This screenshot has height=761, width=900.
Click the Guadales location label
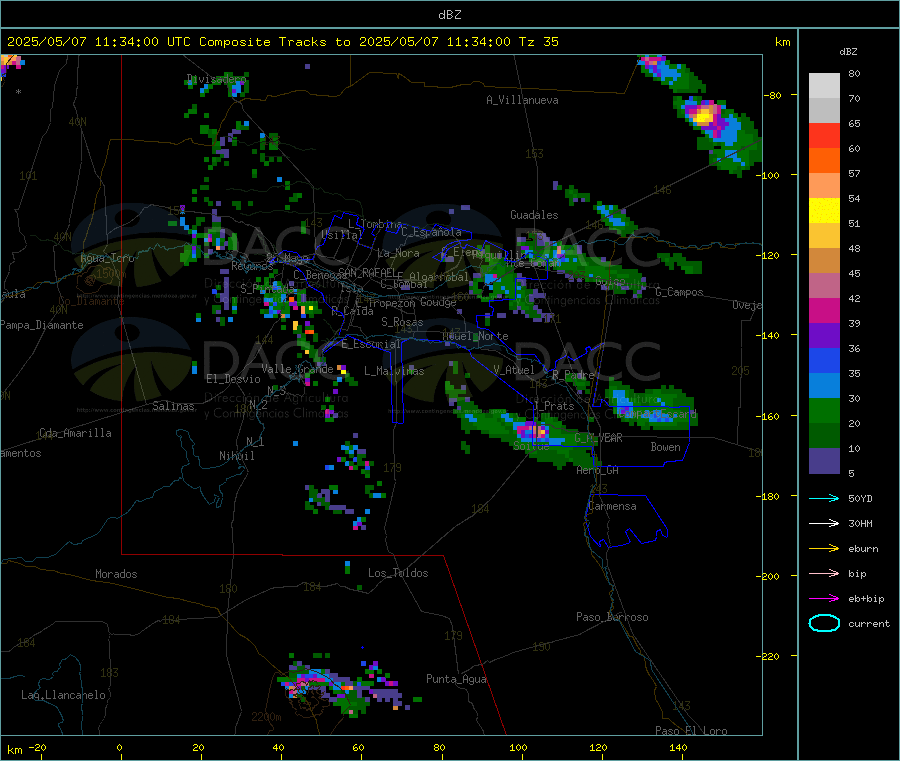(x=534, y=215)
